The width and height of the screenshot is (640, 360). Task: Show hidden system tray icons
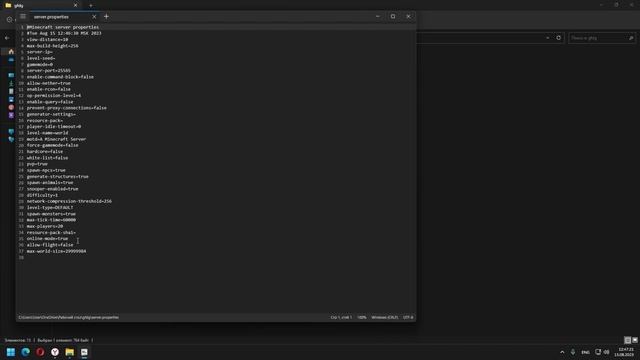tap(562, 352)
